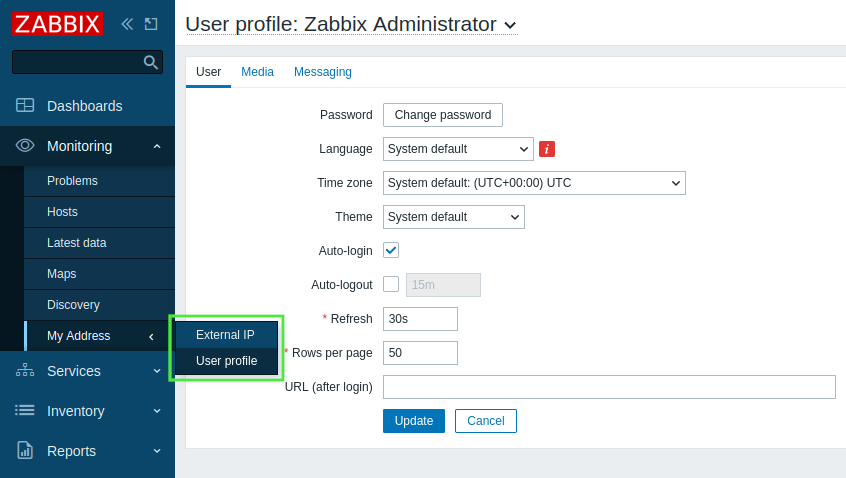Click the Update button
The width and height of the screenshot is (846, 478).
414,421
